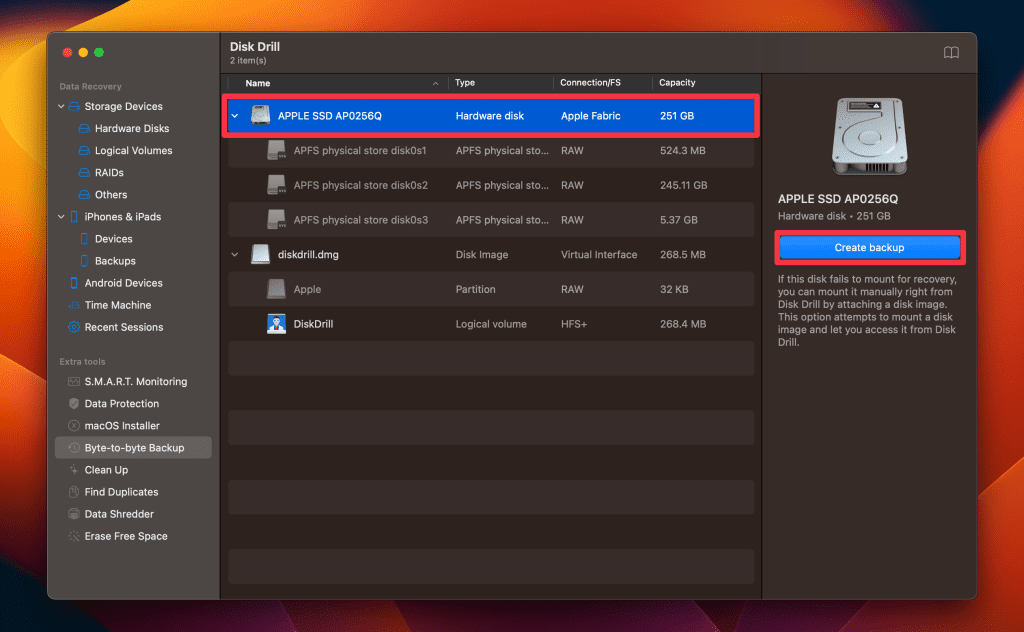Click the Erase Free Space icon
Image resolution: width=1024 pixels, height=632 pixels.
[74, 536]
